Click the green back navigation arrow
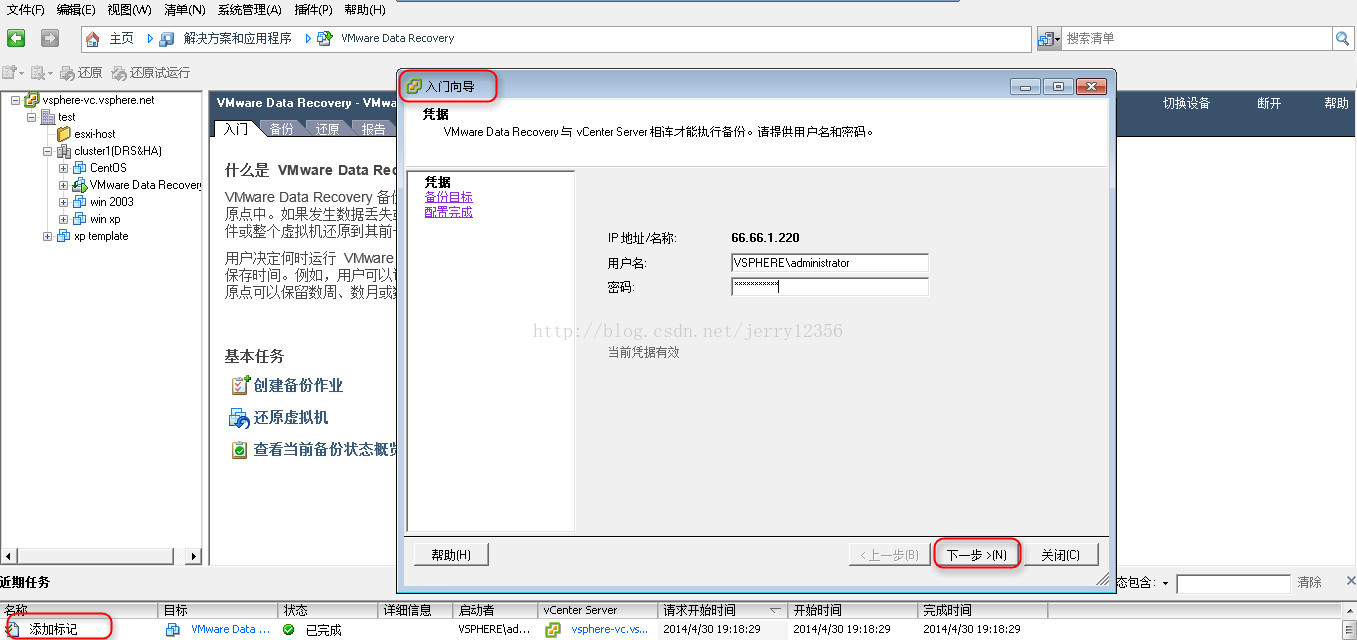Image resolution: width=1357 pixels, height=640 pixels. 16,38
